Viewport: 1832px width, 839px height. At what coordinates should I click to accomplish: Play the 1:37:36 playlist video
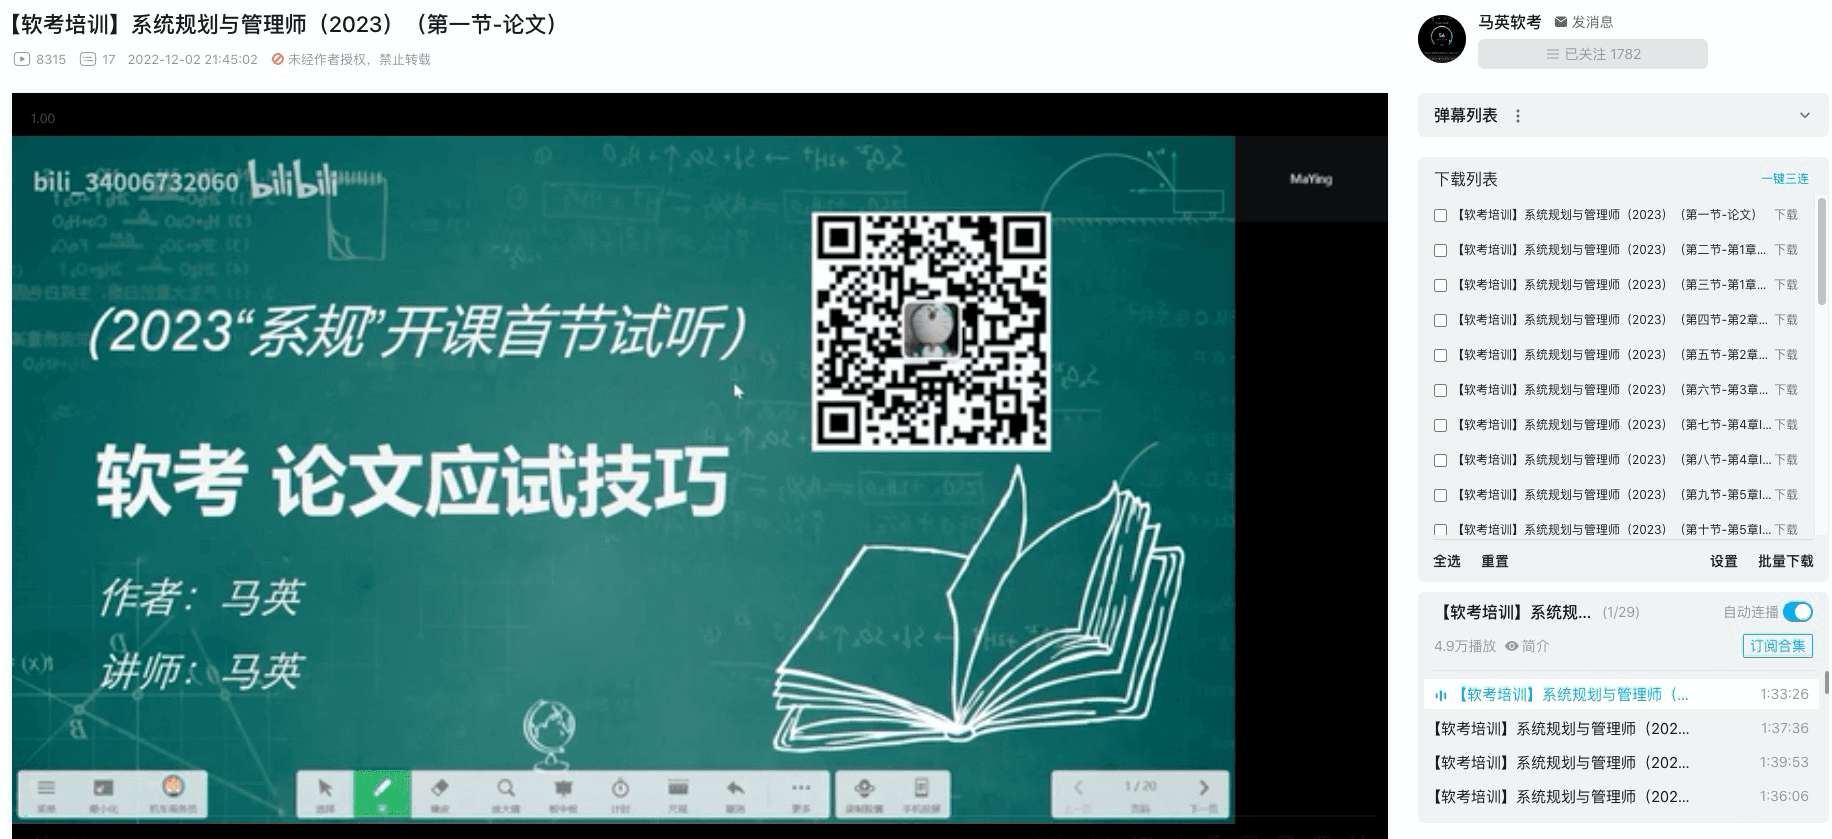click(x=1621, y=728)
